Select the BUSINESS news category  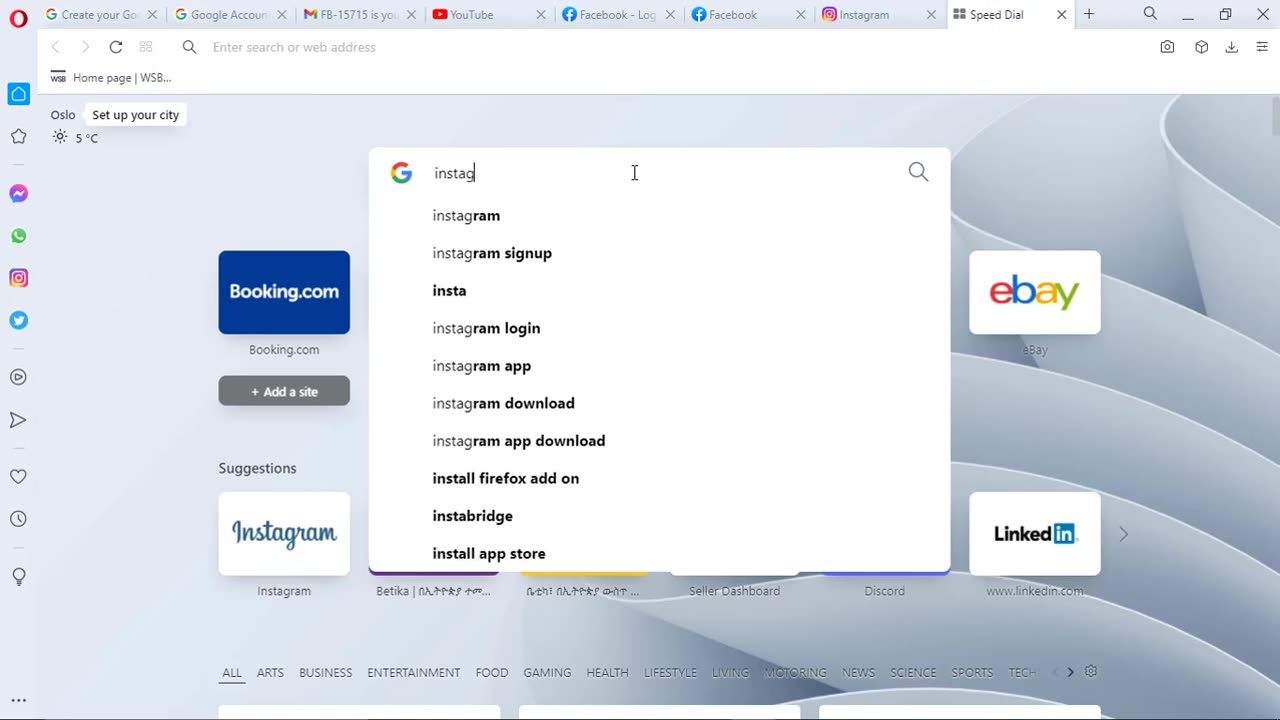click(x=325, y=673)
